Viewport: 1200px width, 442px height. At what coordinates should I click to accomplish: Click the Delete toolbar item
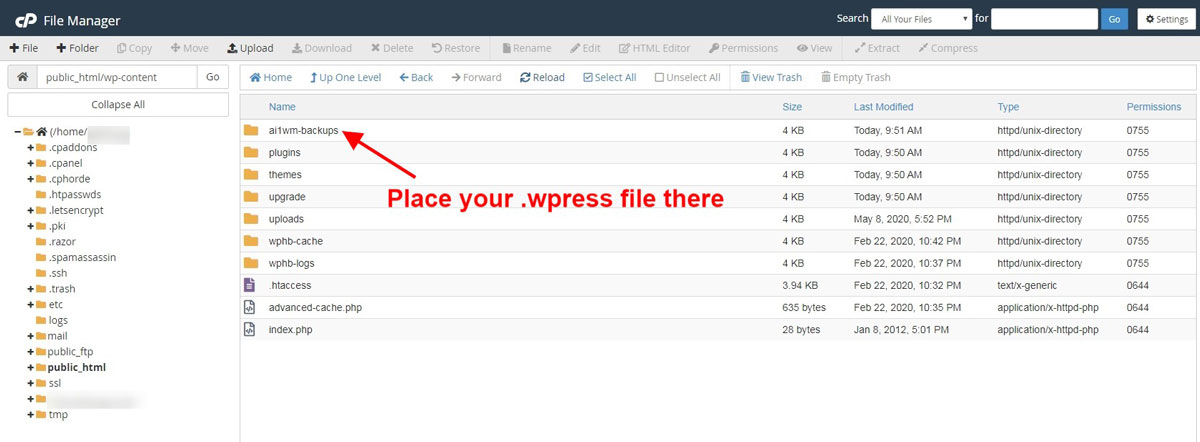(391, 48)
